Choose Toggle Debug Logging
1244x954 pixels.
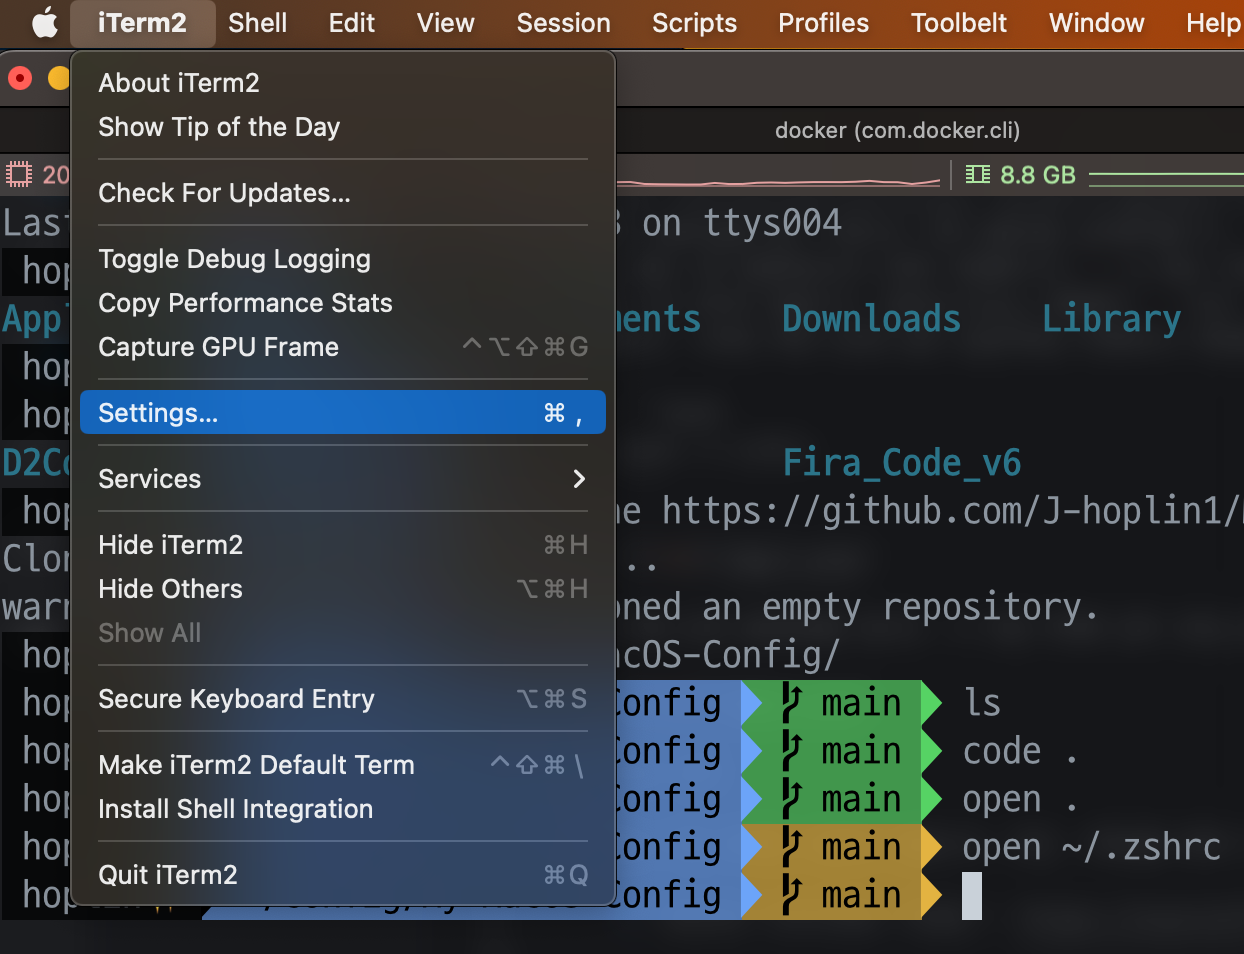point(343,259)
